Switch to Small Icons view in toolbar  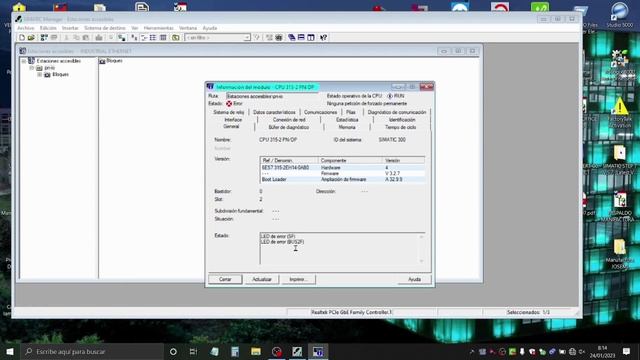[x=144, y=38]
